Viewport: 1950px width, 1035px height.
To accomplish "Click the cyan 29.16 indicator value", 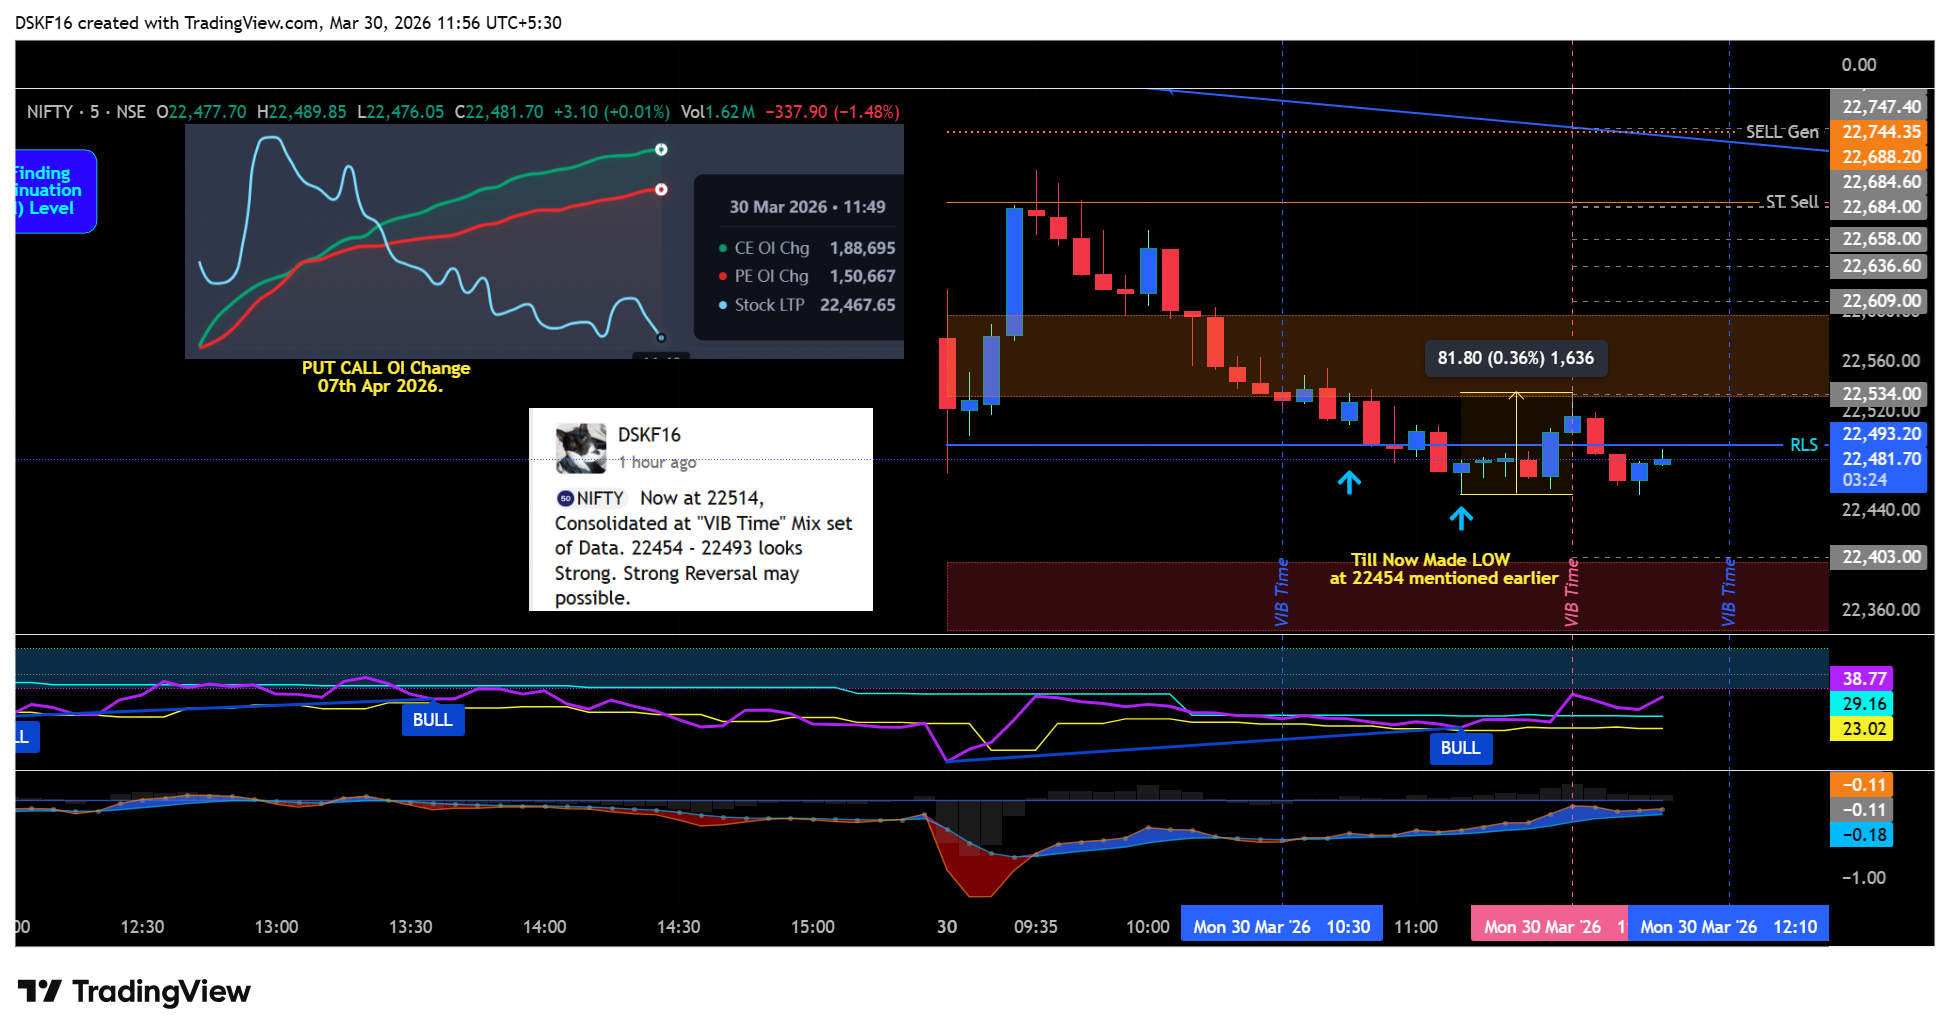I will point(1862,704).
